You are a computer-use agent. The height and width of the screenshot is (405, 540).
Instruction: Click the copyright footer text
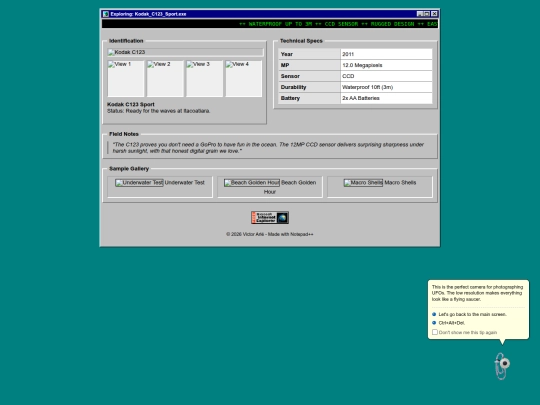270,234
